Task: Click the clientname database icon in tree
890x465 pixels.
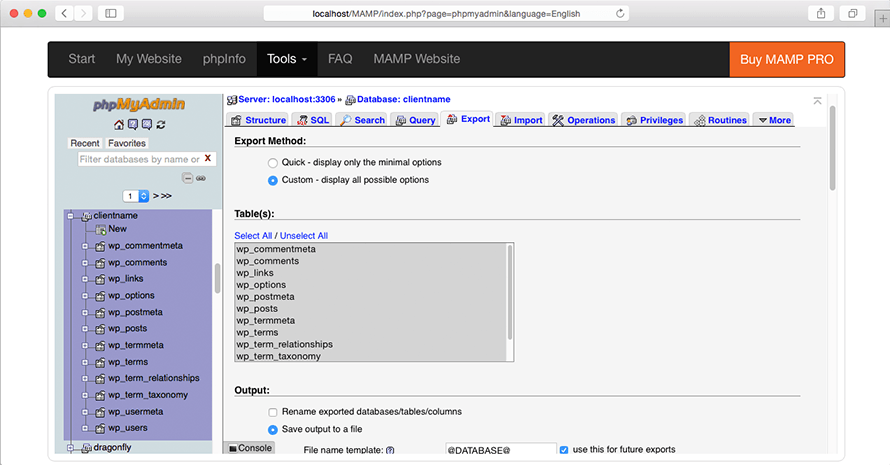Action: [87, 216]
